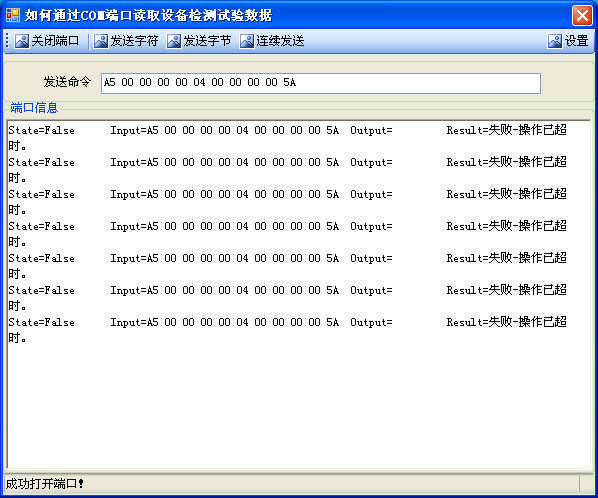598x498 pixels.
Task: Click the 连续发送 toolbar icon
Action: click(x=247, y=41)
